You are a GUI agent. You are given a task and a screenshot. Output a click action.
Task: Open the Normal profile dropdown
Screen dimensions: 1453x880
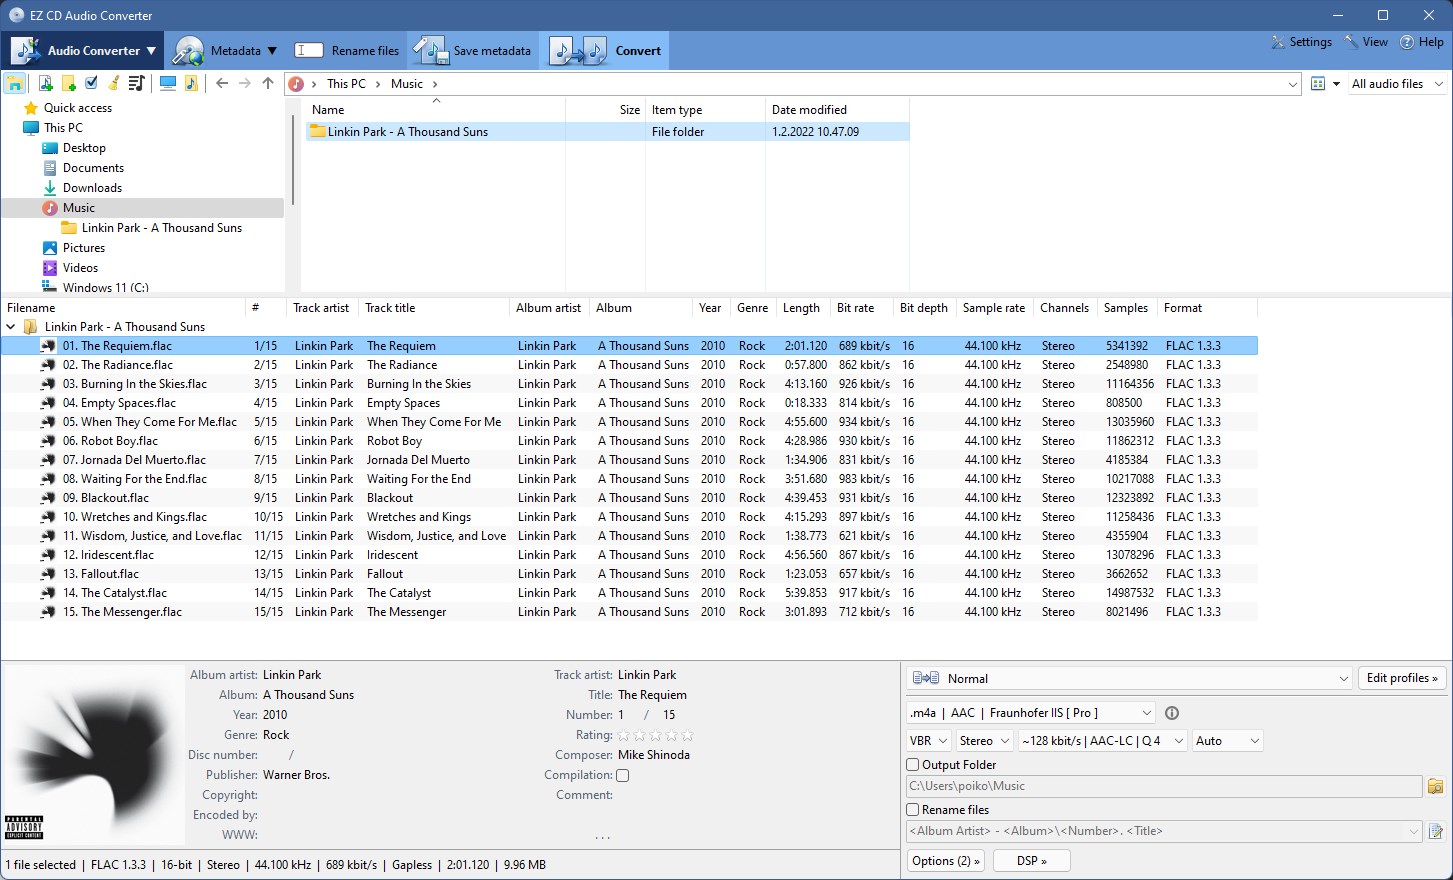click(x=1127, y=678)
